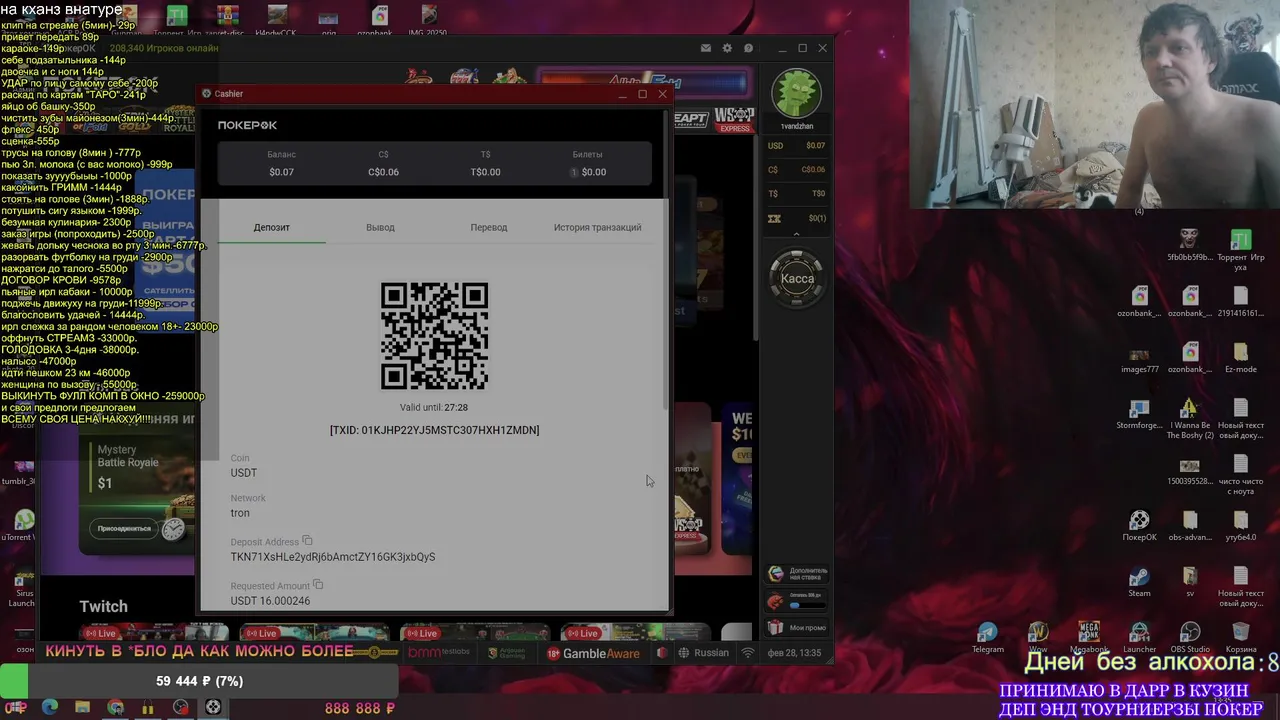Click the QR code image

click(x=434, y=336)
